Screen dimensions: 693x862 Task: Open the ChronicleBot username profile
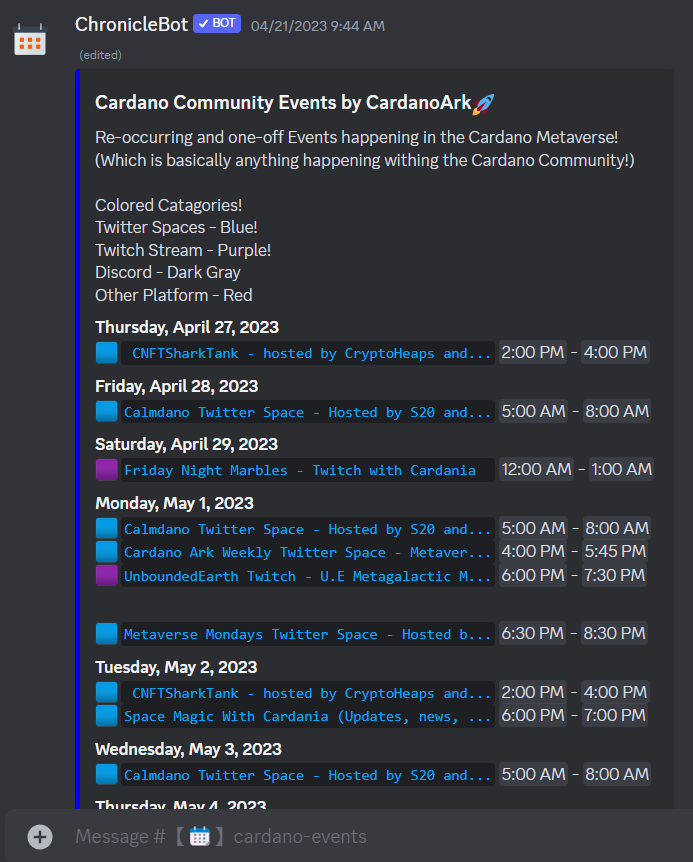pos(131,24)
